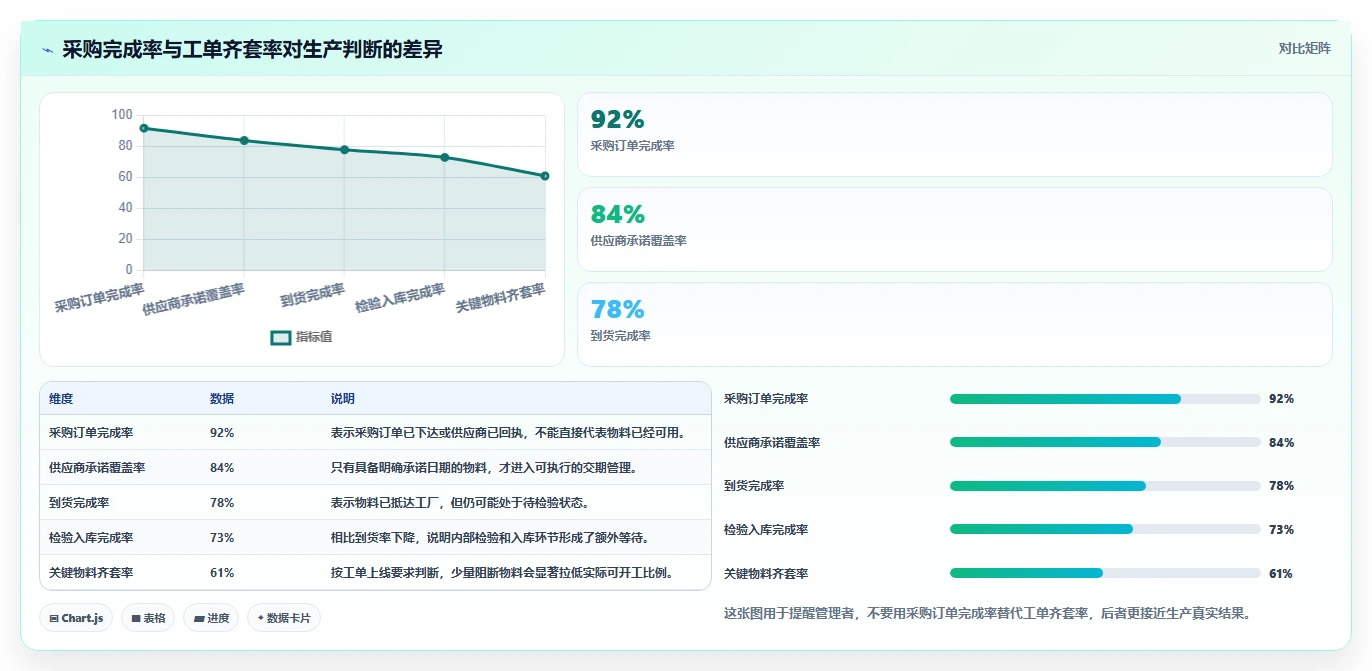
Task: Click the chart data point for 采购订单完成率
Action: (144, 128)
